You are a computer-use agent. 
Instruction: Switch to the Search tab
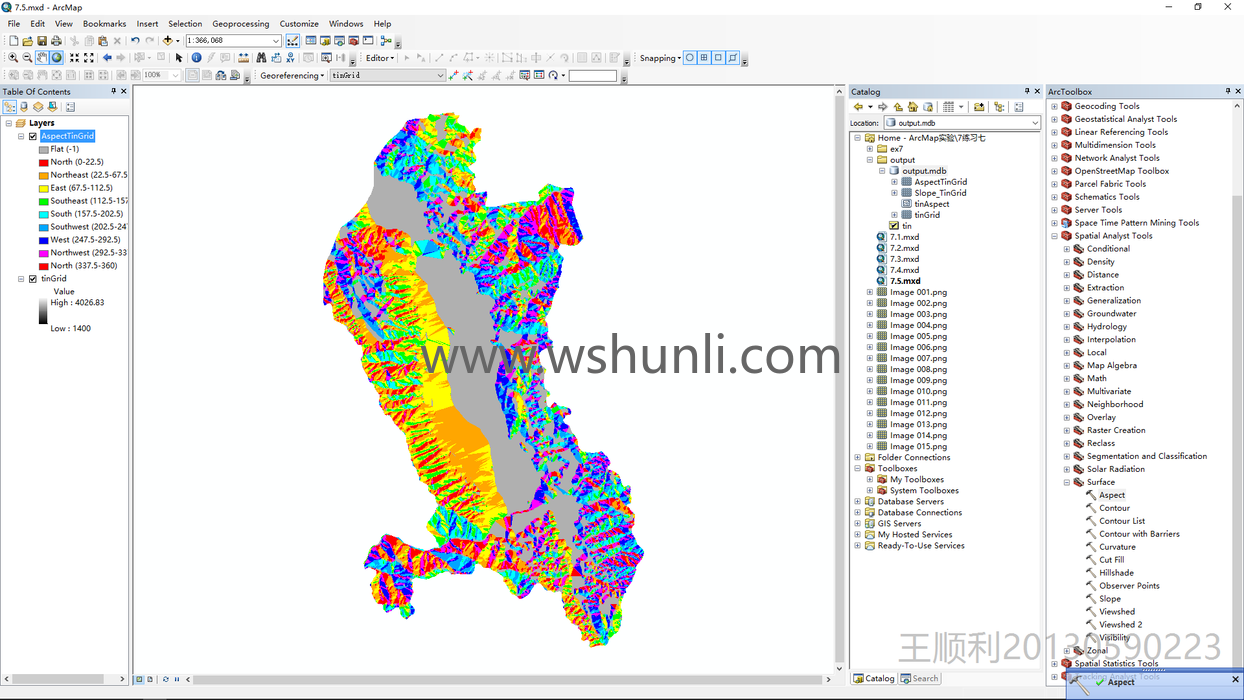click(x=920, y=678)
